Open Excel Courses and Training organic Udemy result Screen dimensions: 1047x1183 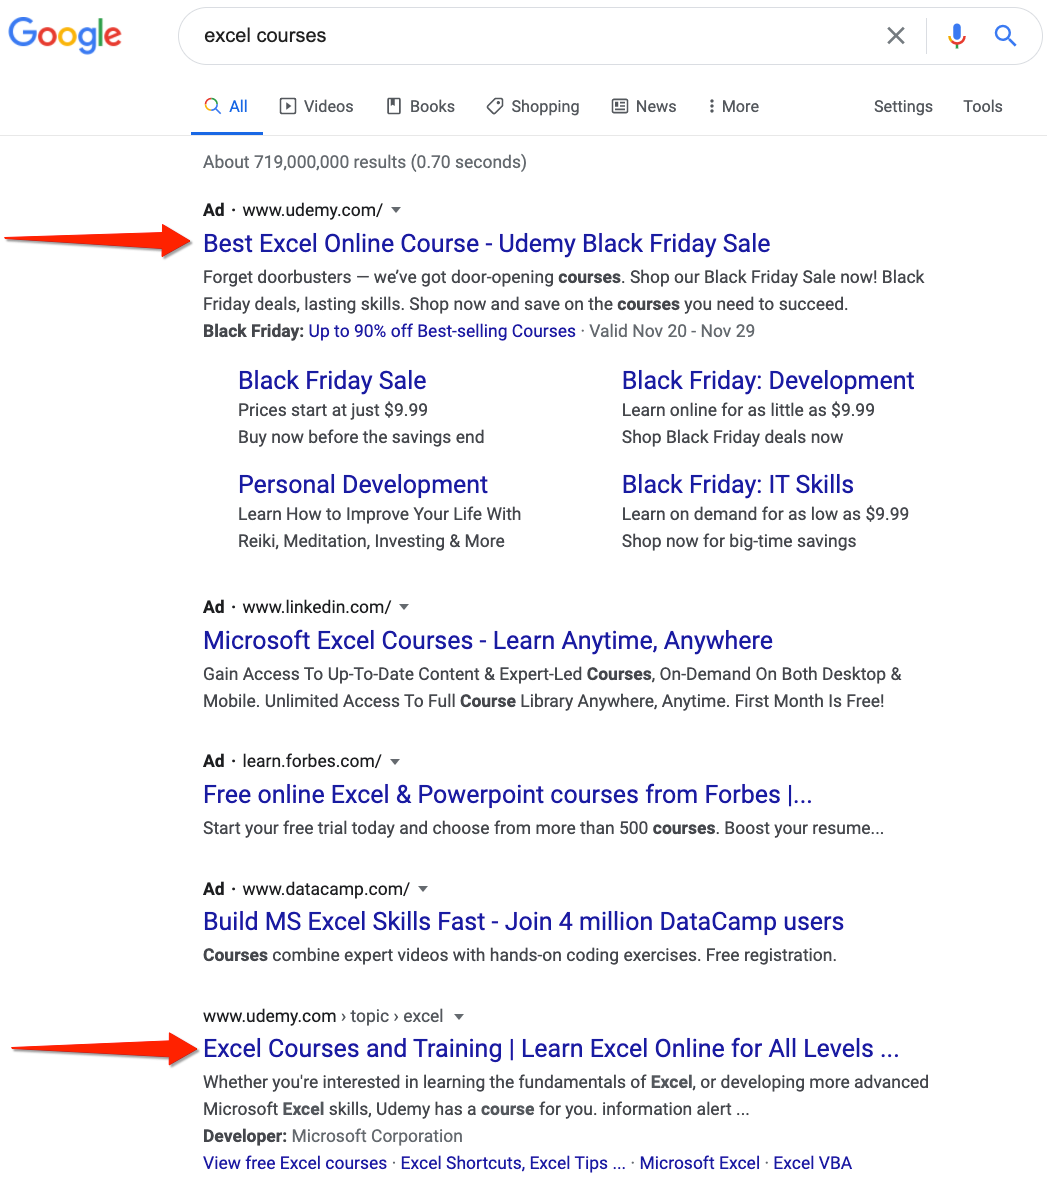click(x=551, y=1049)
